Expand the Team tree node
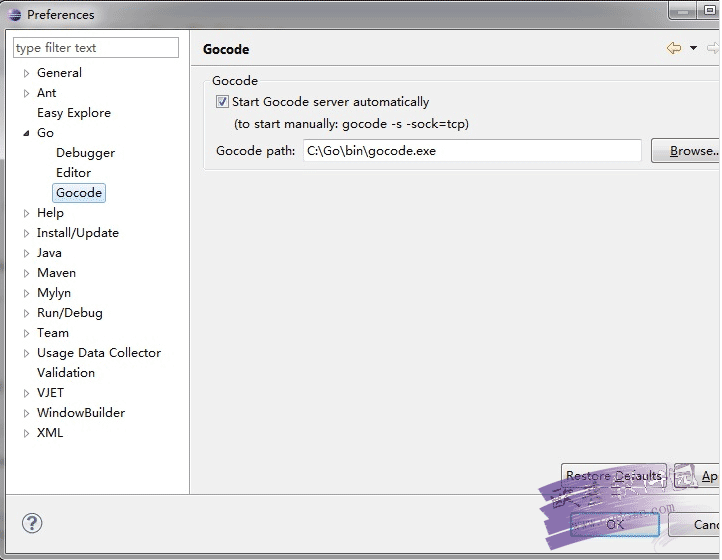The height and width of the screenshot is (560, 722). point(26,333)
